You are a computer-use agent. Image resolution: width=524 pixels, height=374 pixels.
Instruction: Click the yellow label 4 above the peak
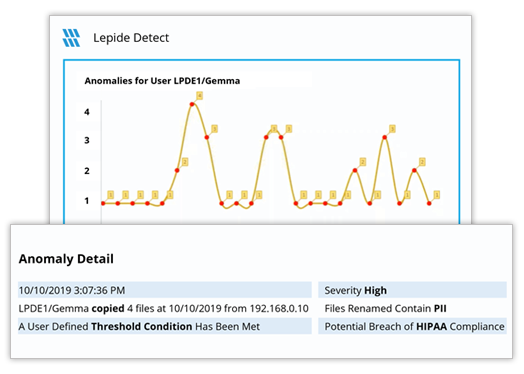coord(200,96)
